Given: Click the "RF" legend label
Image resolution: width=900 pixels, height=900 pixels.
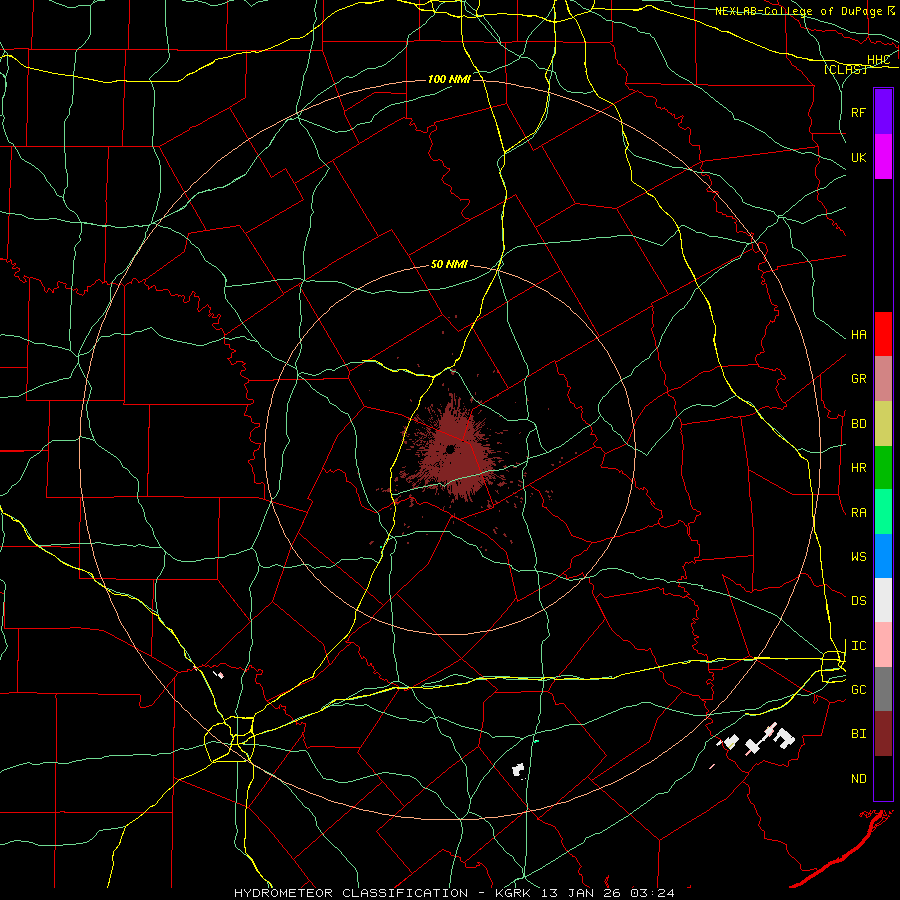Looking at the screenshot, I should [x=858, y=112].
